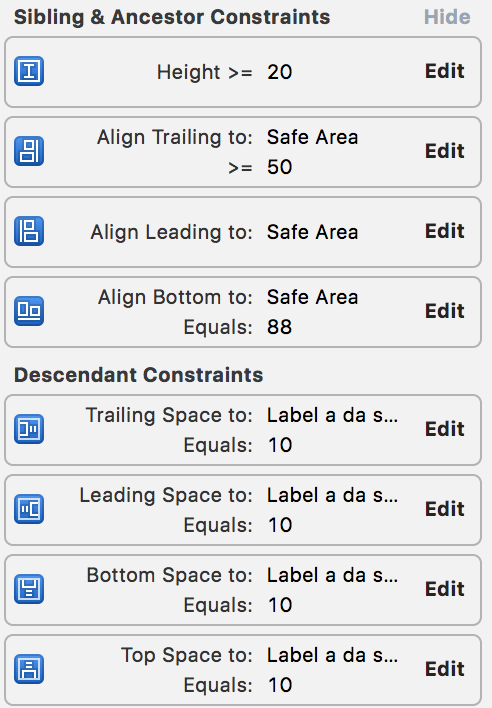This screenshot has width=492, height=708.
Task: Edit the Bottom Space to Label constraint
Action: pos(445,589)
